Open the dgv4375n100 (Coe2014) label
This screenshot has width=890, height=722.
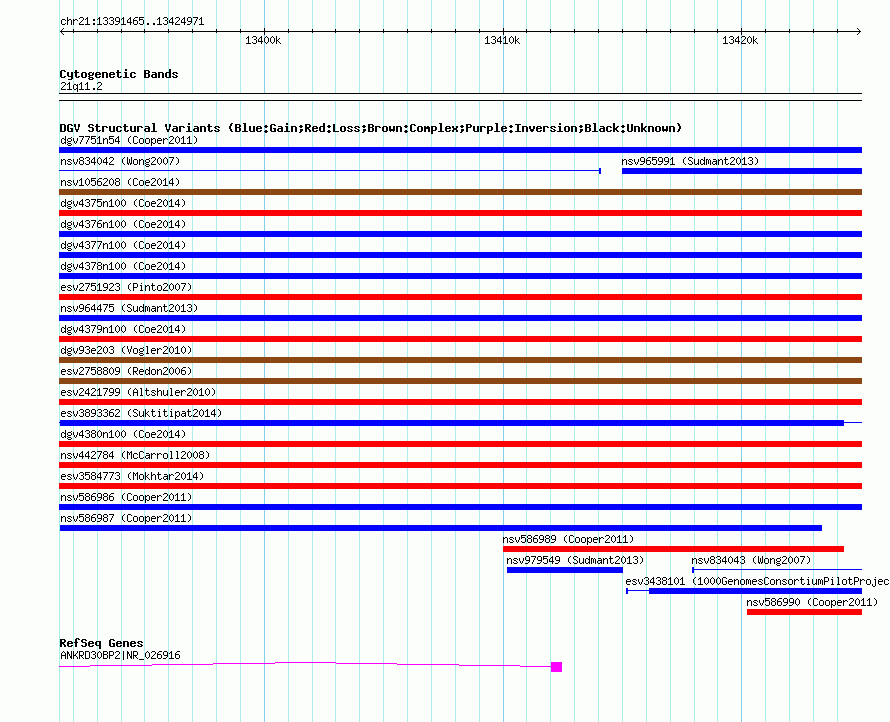click(123, 203)
